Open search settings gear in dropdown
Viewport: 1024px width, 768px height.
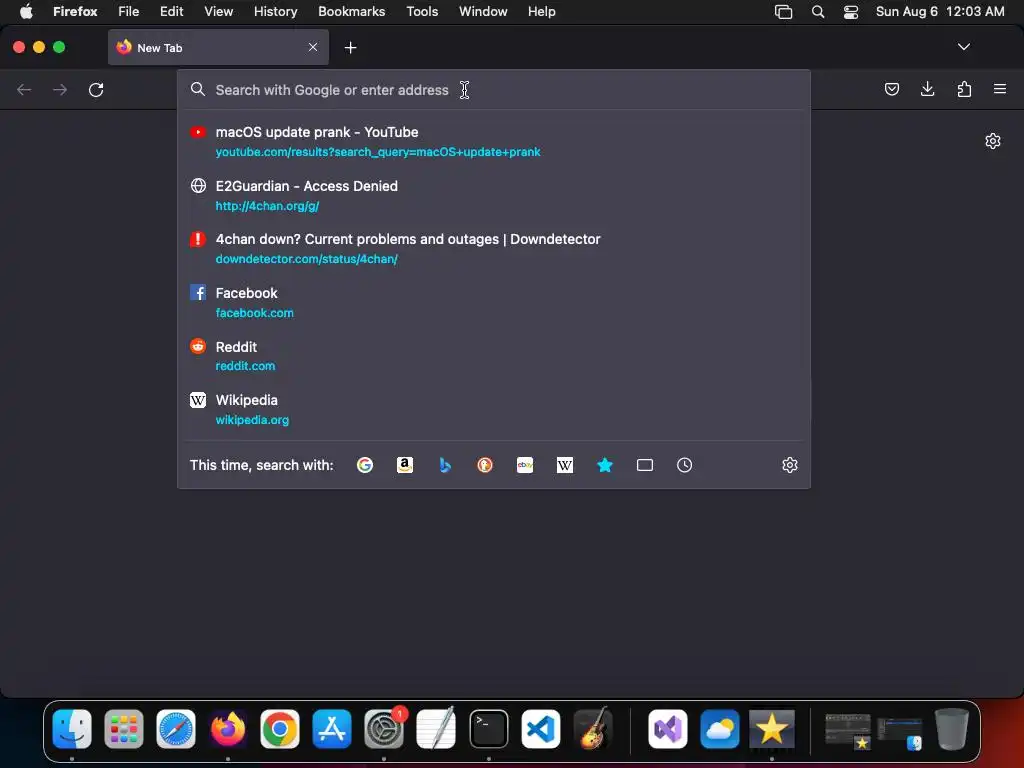[x=790, y=465]
